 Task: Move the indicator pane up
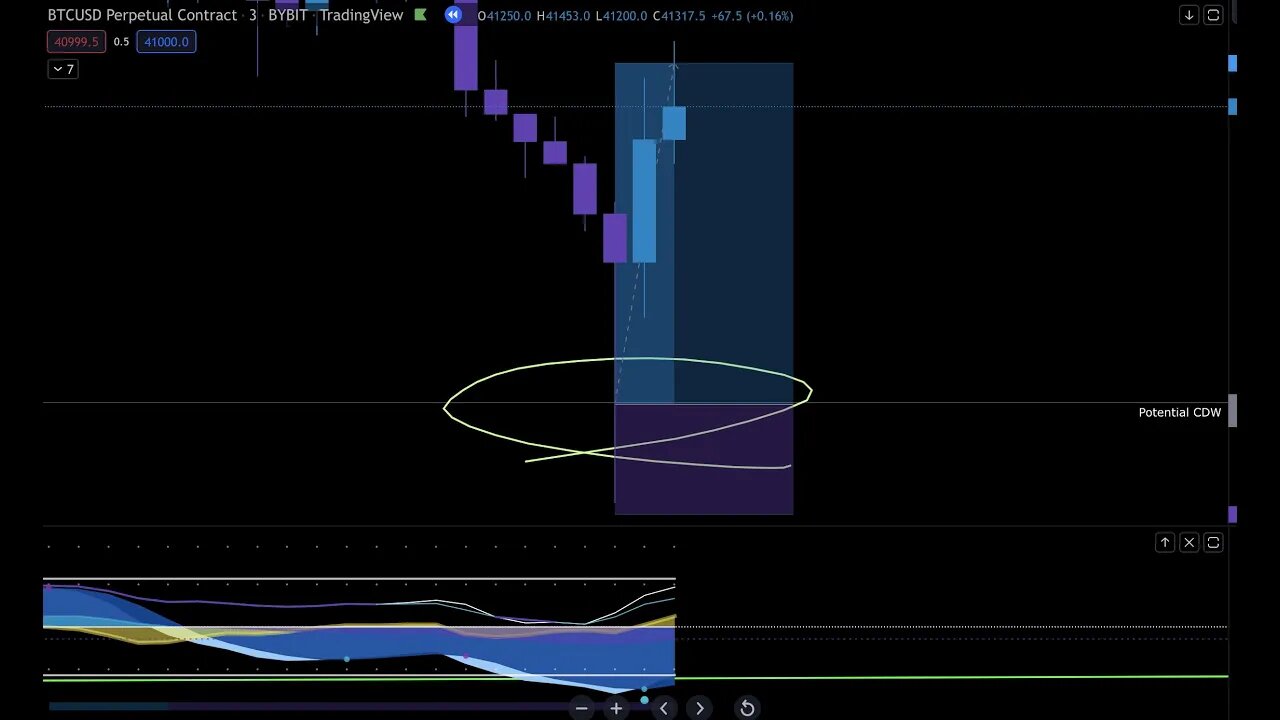click(1165, 542)
